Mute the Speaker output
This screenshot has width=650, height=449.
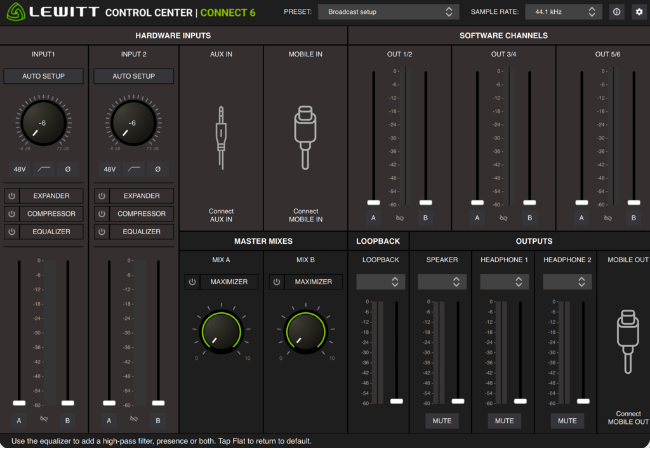tap(442, 421)
